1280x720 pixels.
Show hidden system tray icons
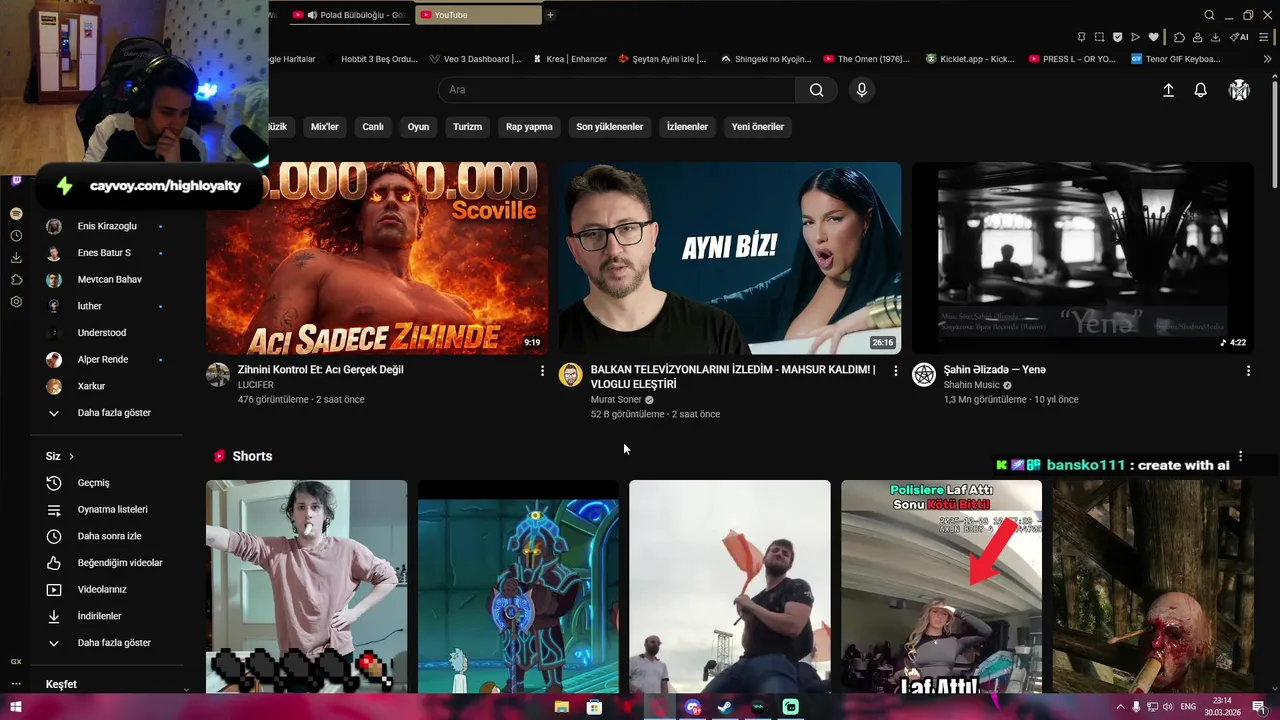click(x=1120, y=707)
